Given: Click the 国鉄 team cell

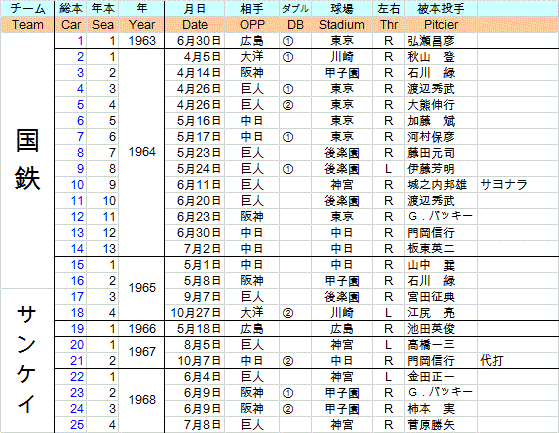Looking at the screenshot, I should point(27,160).
